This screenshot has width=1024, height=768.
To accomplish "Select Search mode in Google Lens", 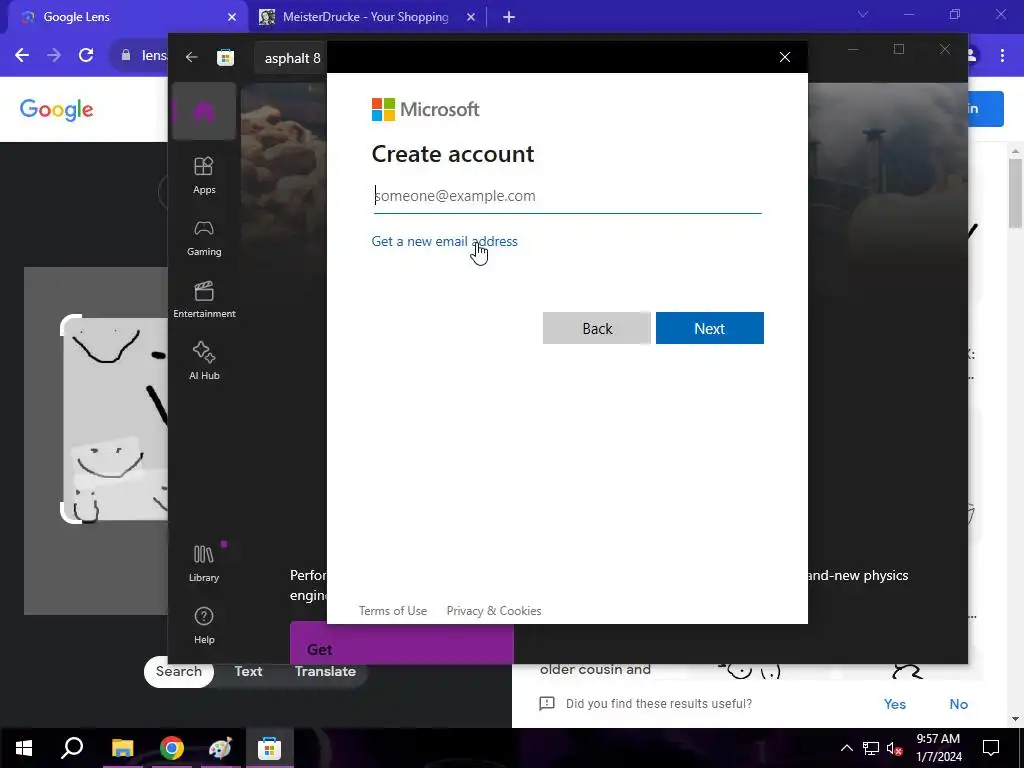I will tap(178, 671).
